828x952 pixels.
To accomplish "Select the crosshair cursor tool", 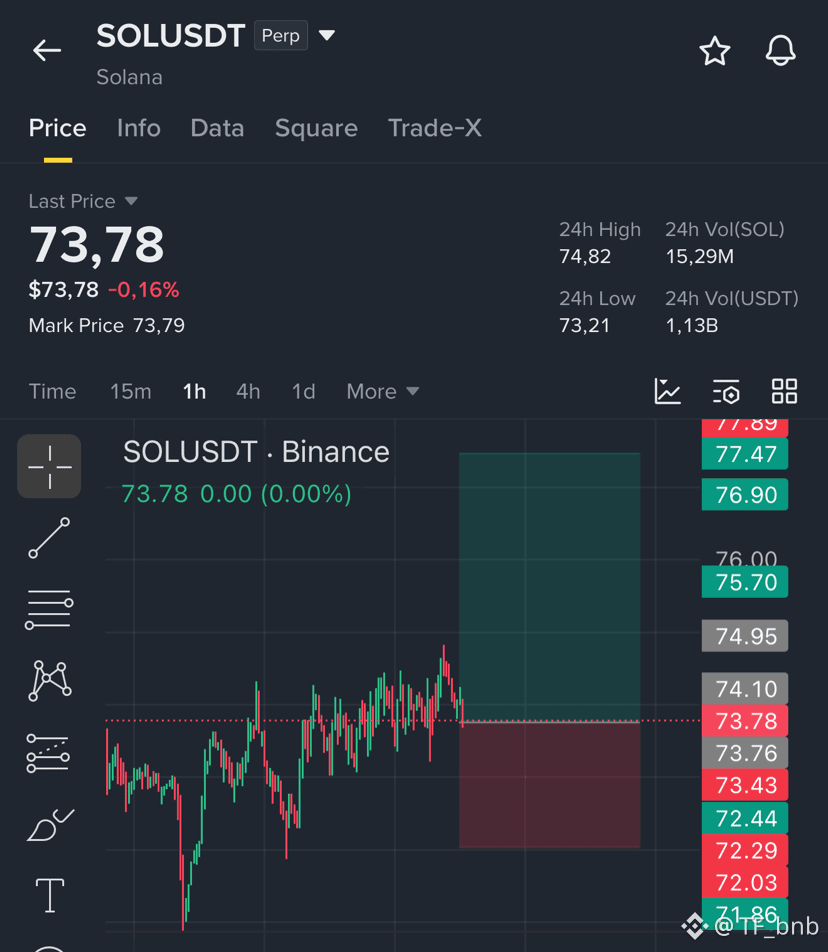I will 49,466.
